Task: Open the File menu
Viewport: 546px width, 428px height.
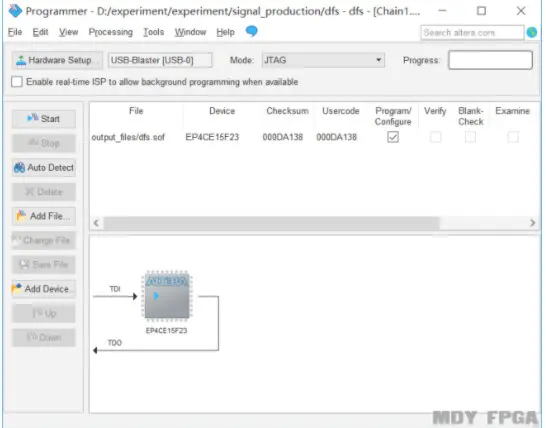Action: [15, 32]
